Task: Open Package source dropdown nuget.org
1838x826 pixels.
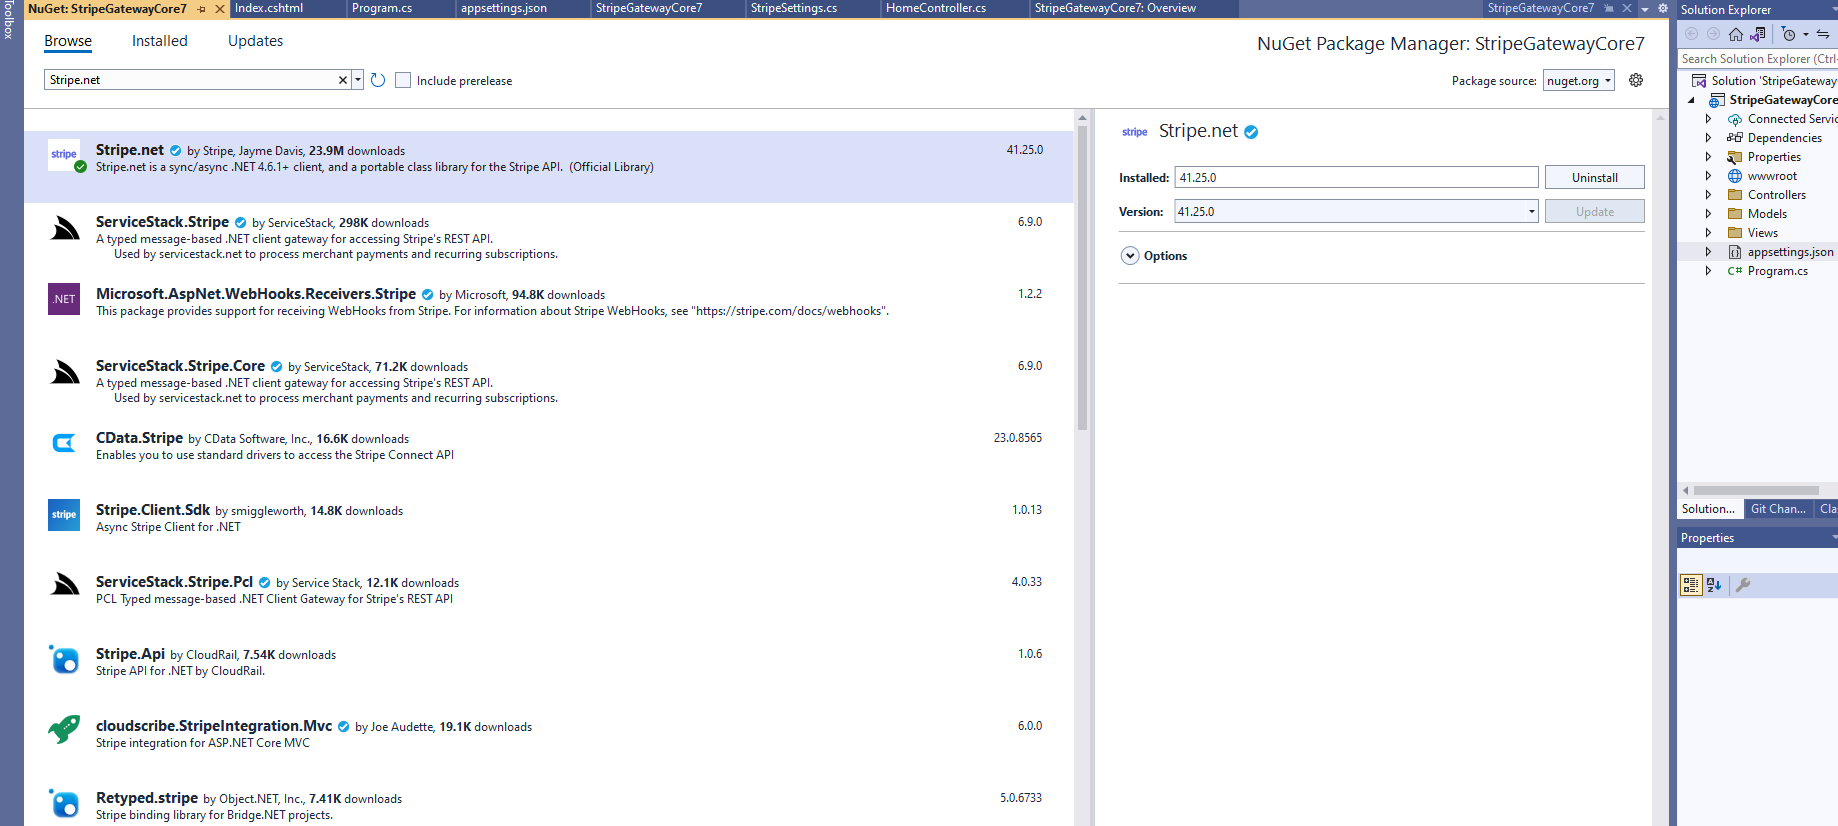Action: click(x=1579, y=81)
